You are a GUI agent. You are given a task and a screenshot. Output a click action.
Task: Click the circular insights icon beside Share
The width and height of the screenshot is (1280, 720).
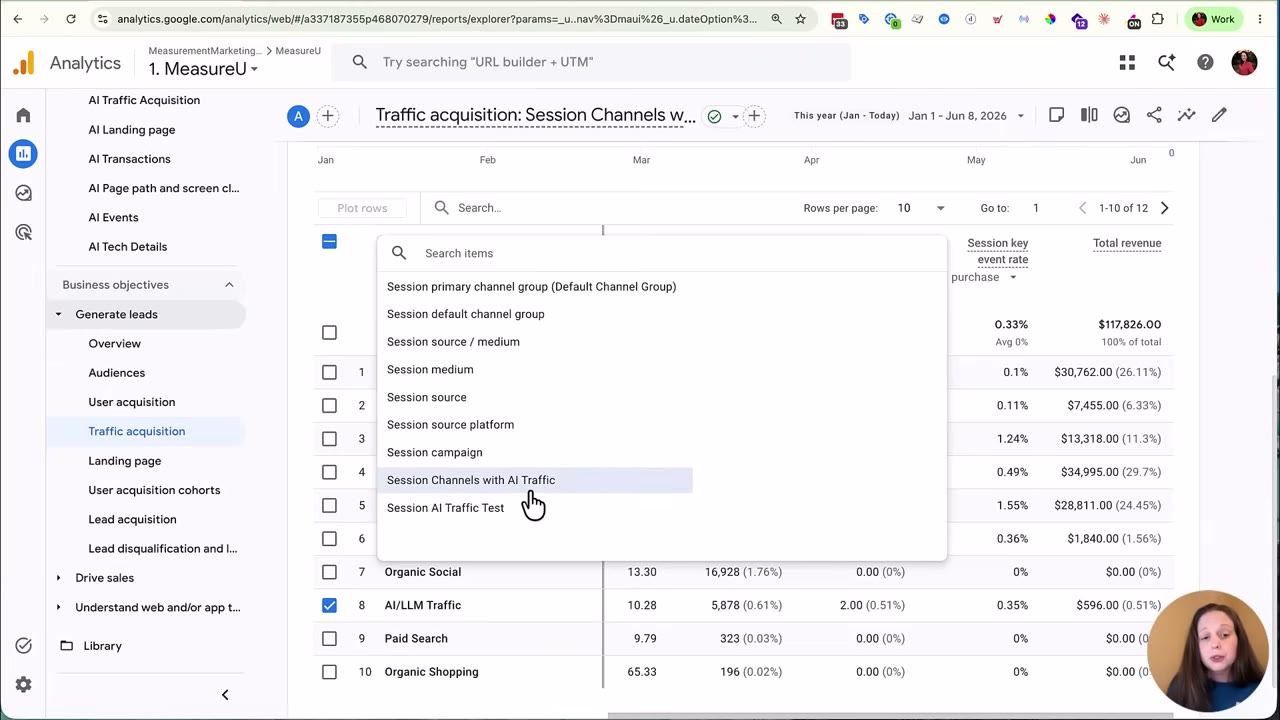(x=1121, y=115)
